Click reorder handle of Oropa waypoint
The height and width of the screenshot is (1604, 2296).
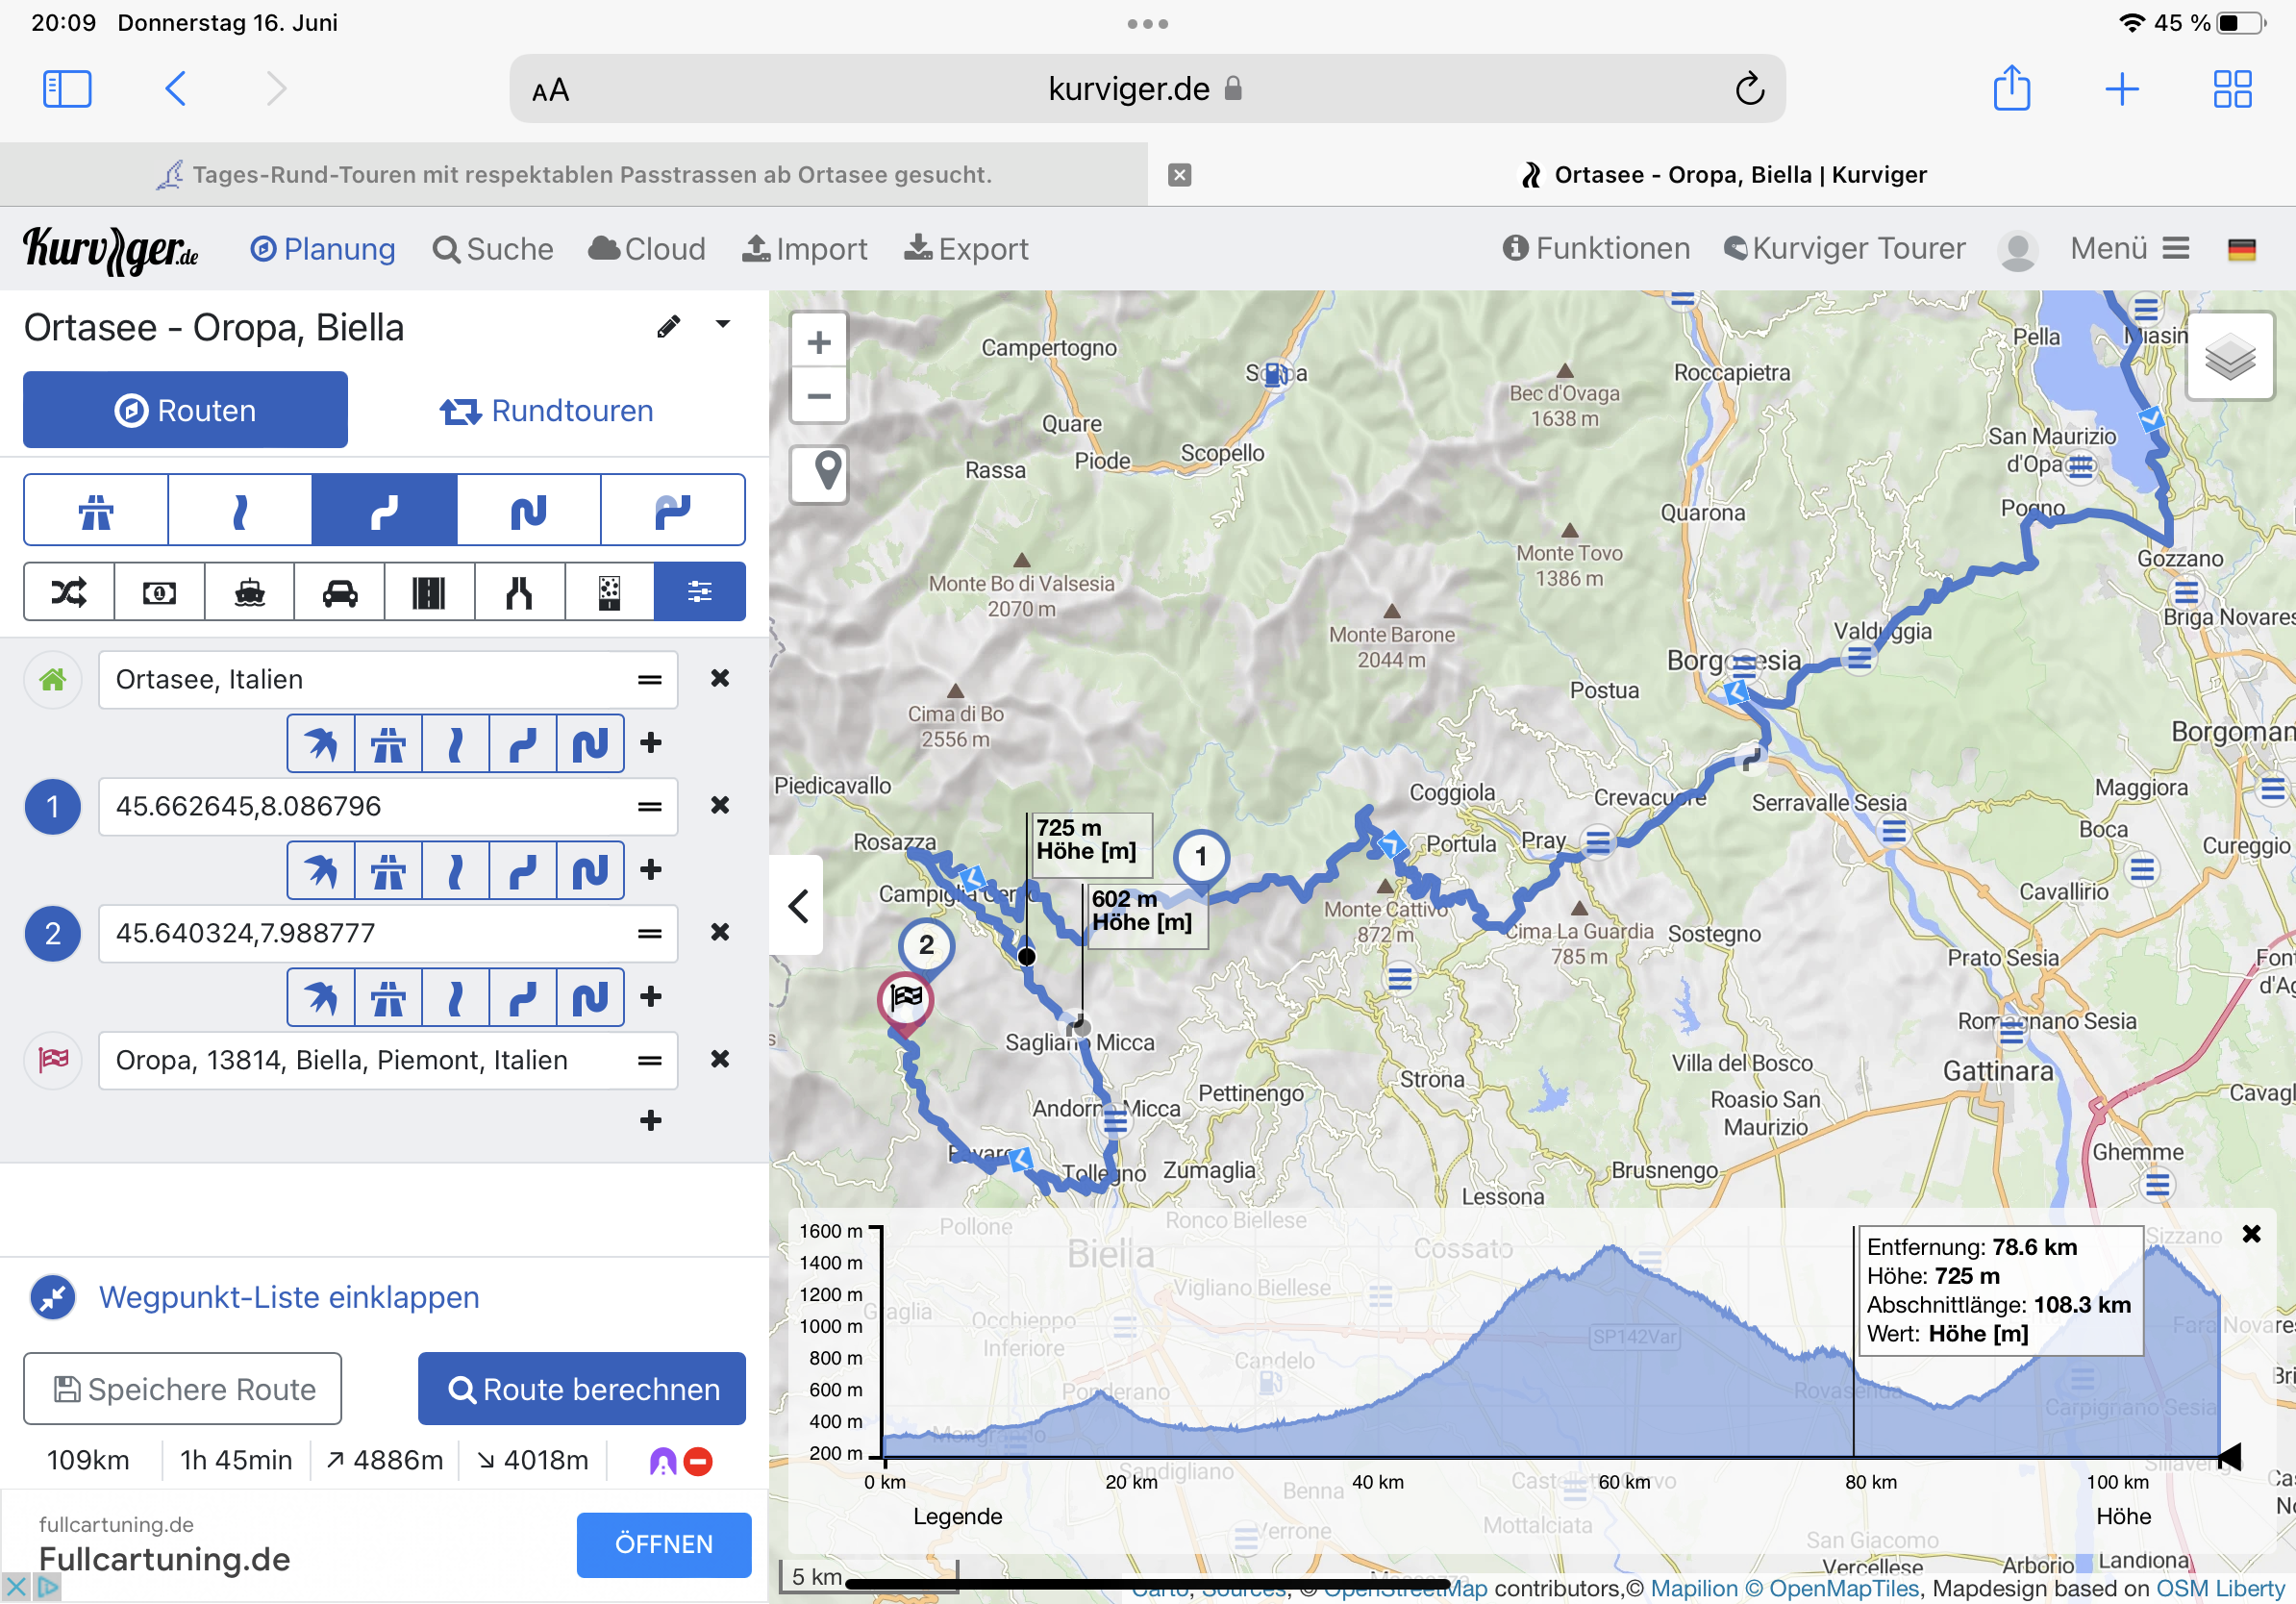pyautogui.click(x=650, y=1061)
